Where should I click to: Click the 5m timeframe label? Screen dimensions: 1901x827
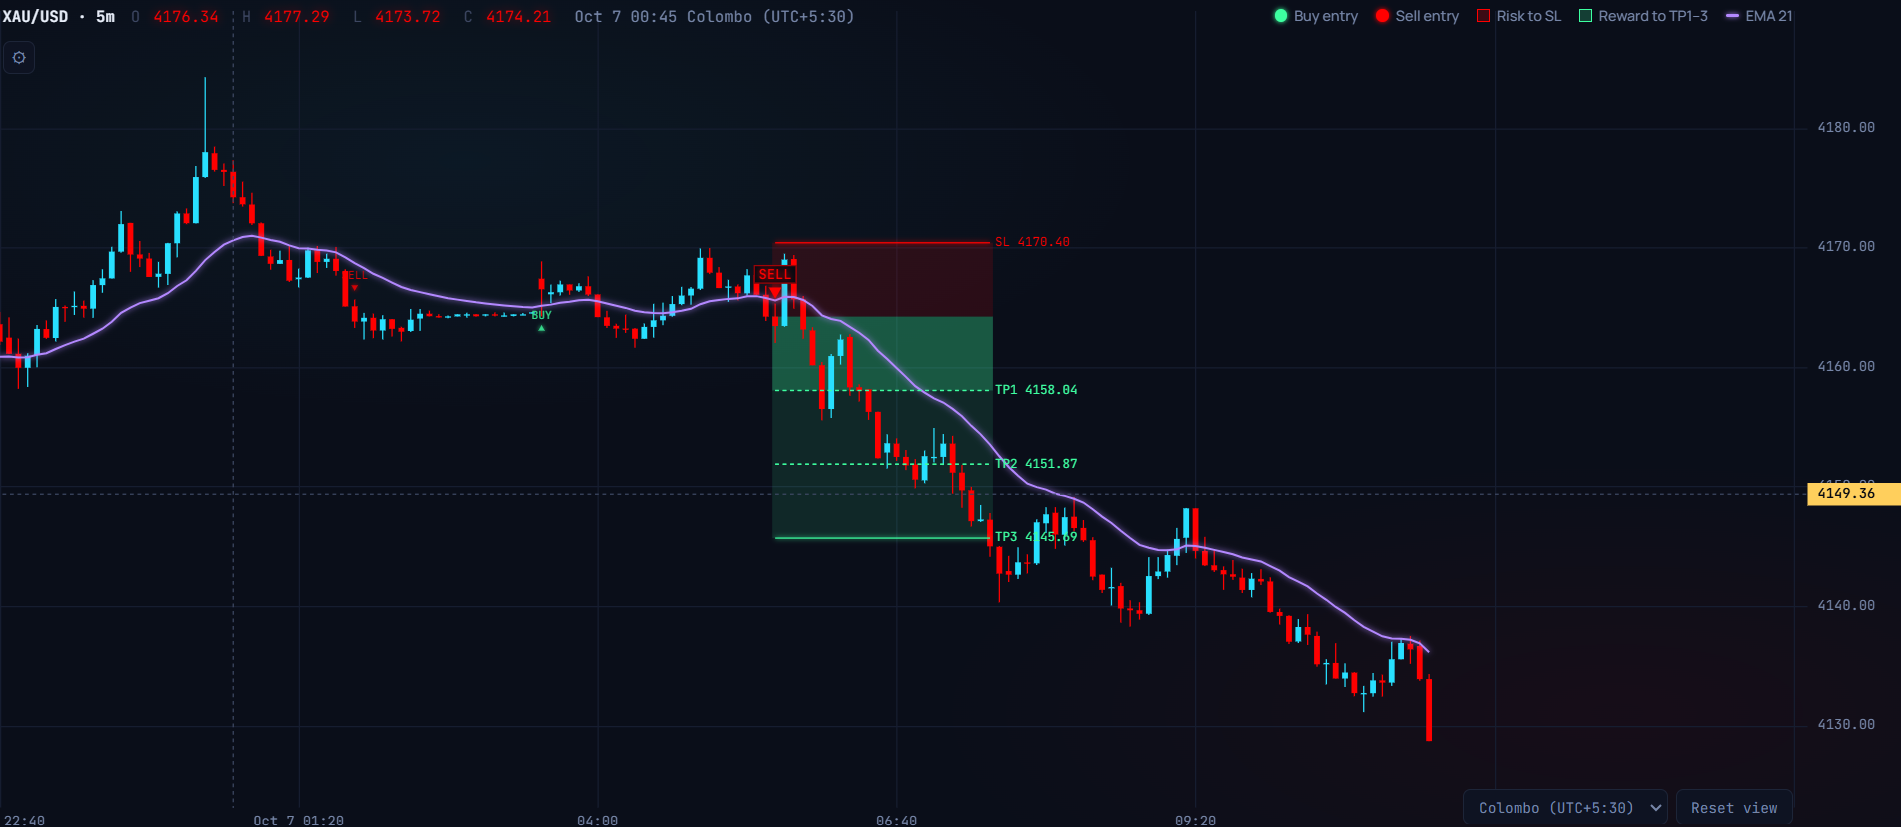pyautogui.click(x=105, y=17)
